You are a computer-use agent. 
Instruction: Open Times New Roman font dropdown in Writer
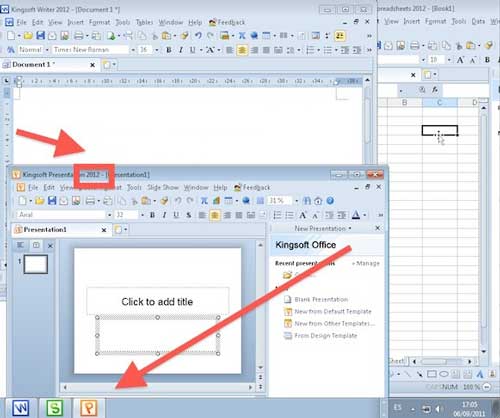pos(133,50)
